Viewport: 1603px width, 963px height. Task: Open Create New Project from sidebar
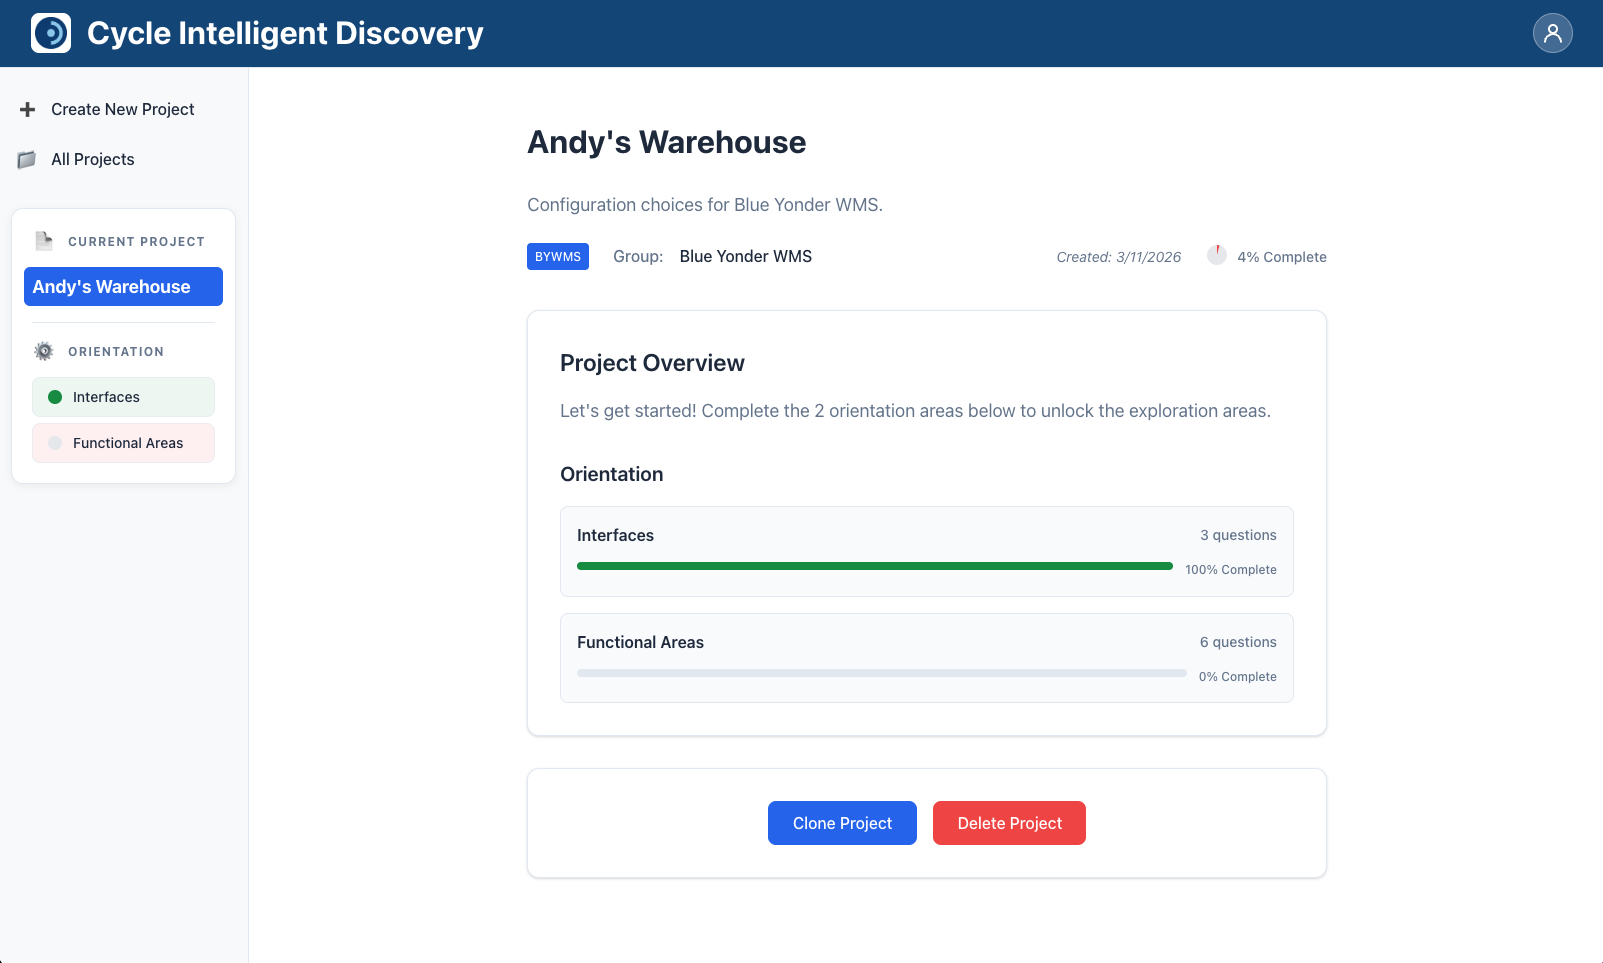122,109
